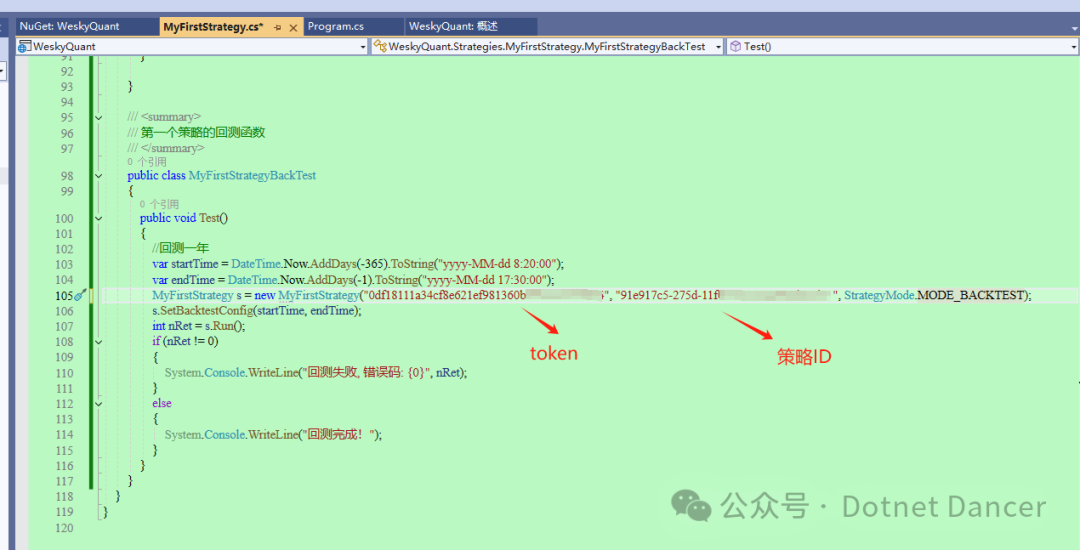Image resolution: width=1080 pixels, height=550 pixels.
Task: Click the class icon in type dropdown
Action: [x=380, y=47]
